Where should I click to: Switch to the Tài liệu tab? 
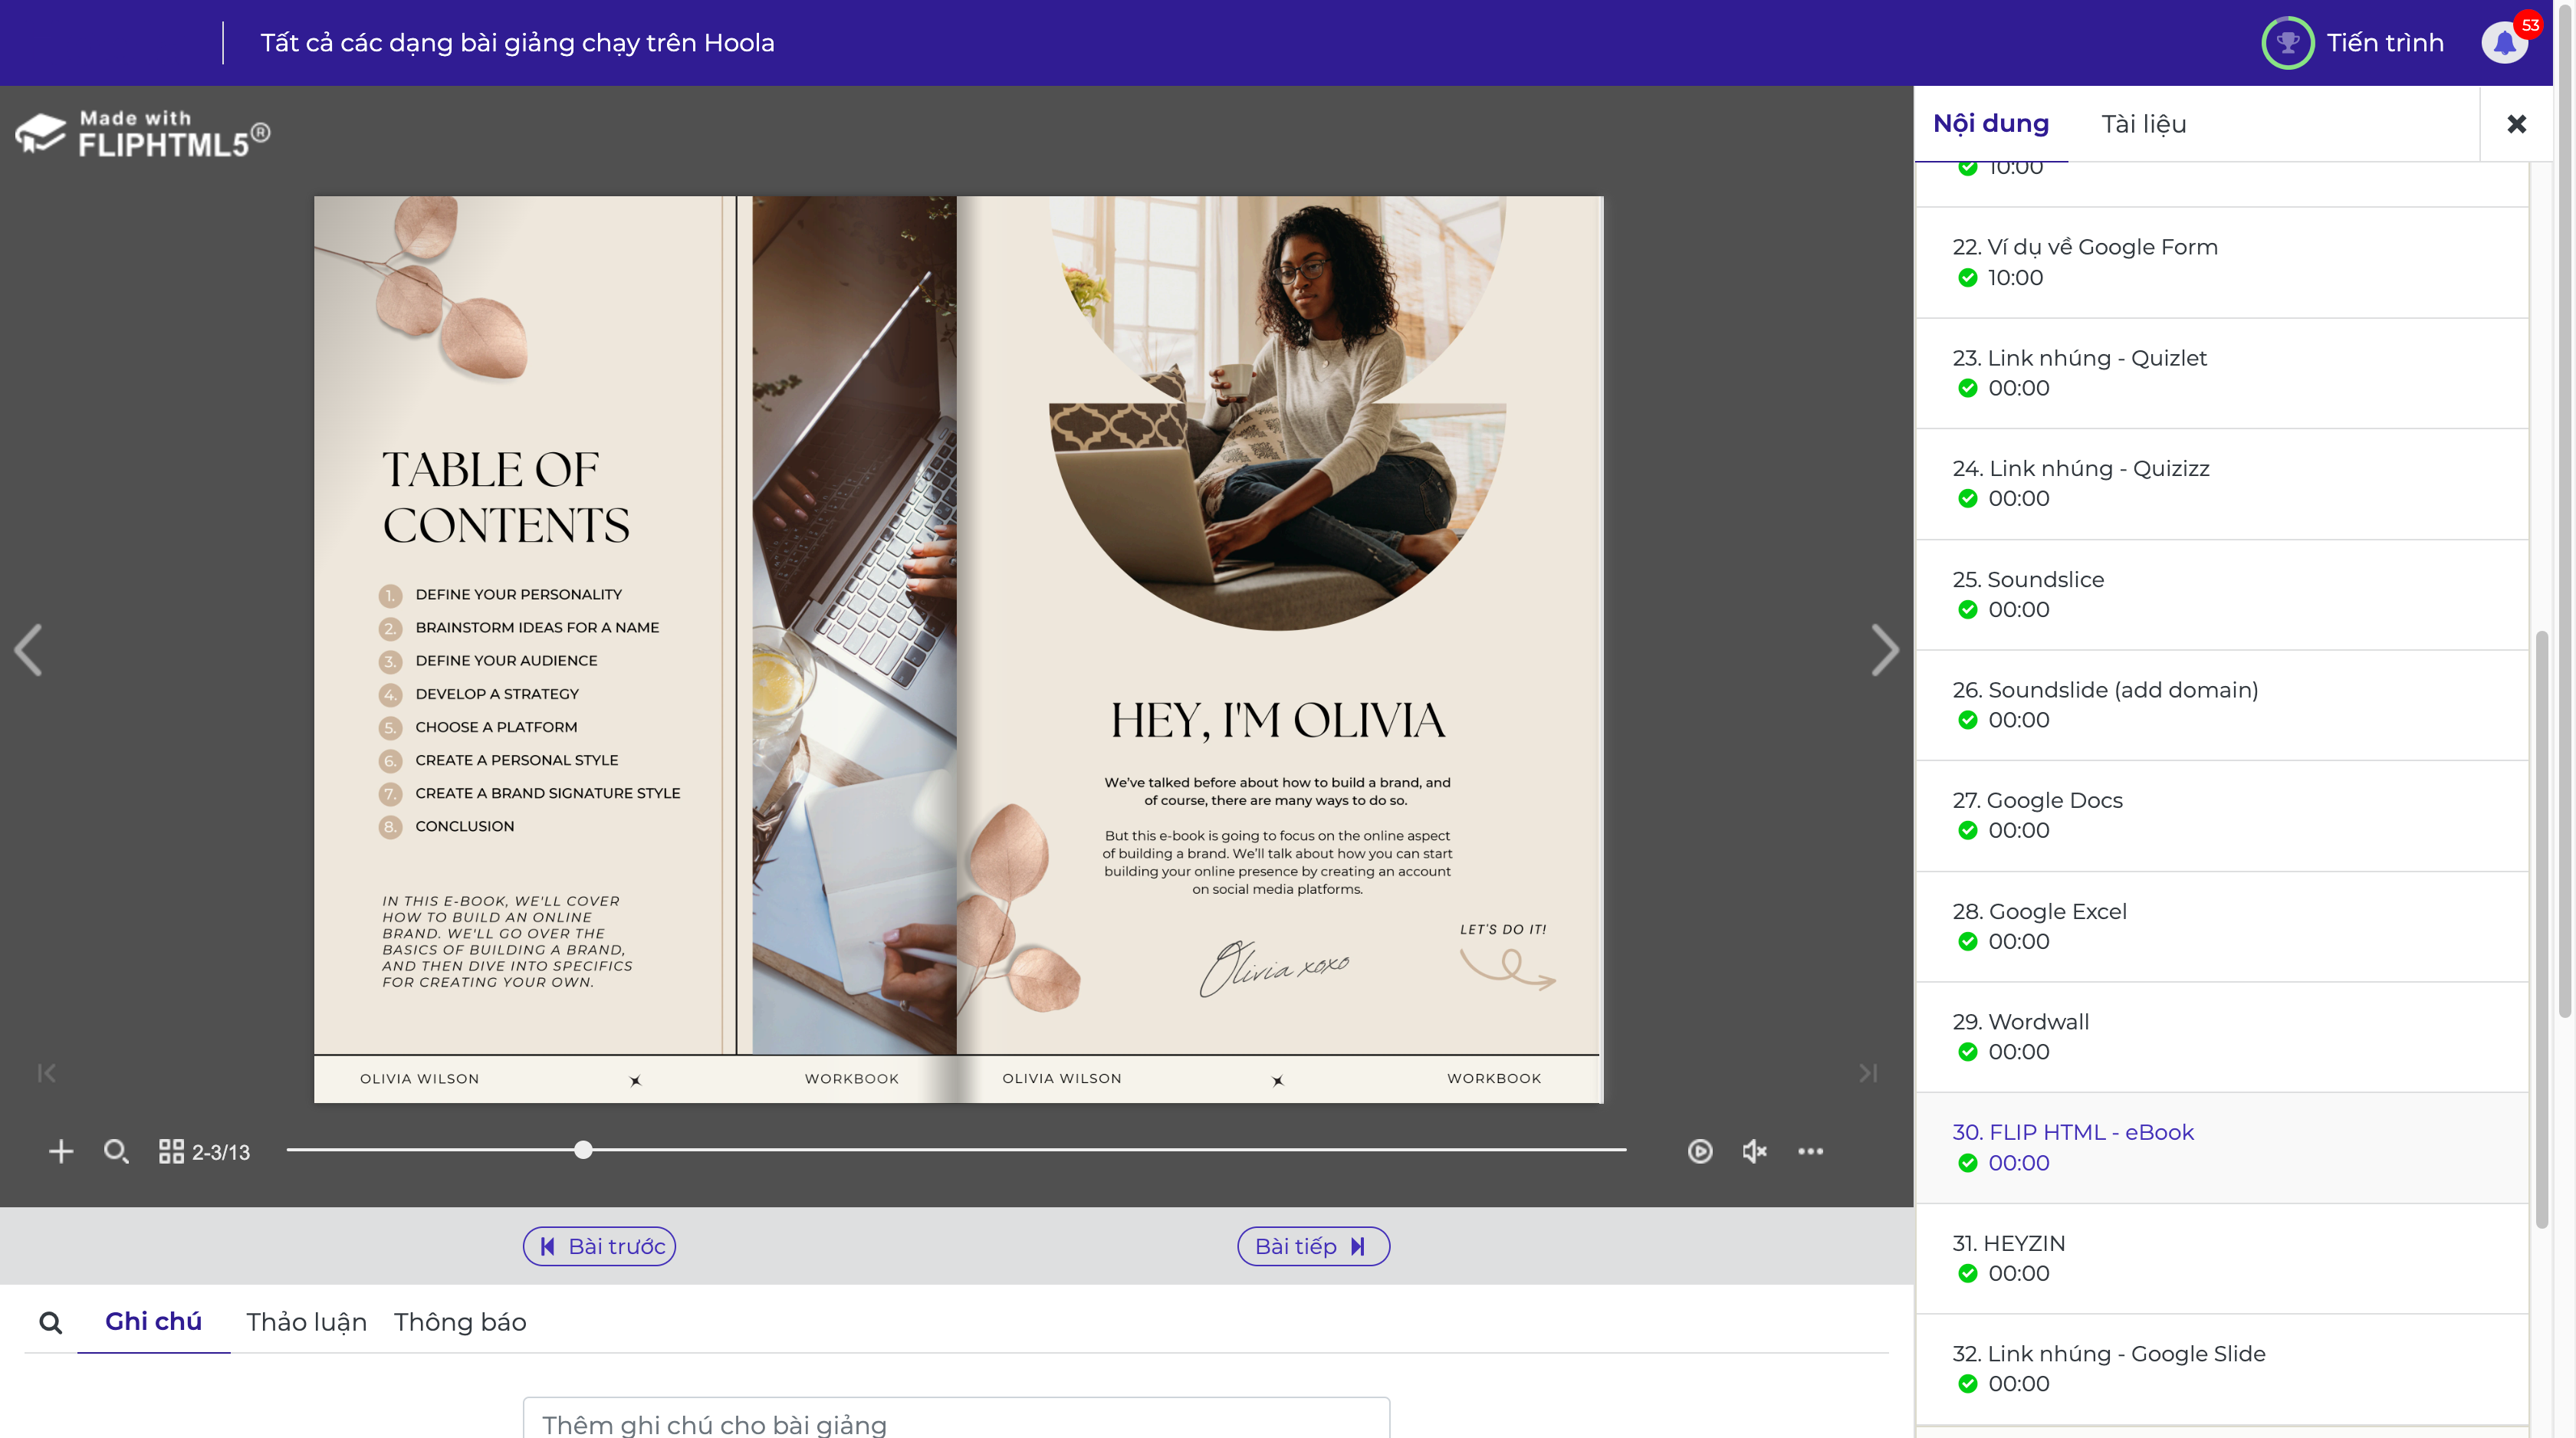[2143, 124]
